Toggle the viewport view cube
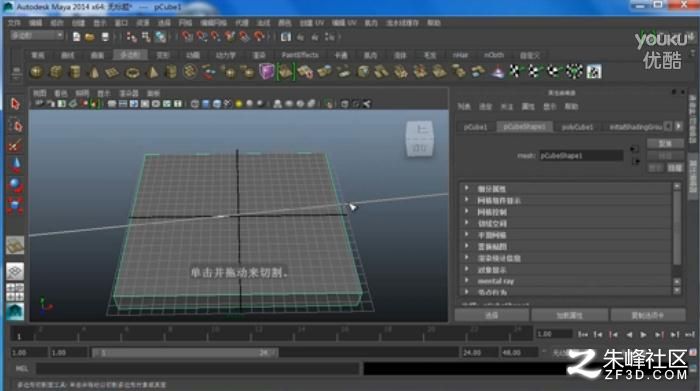This screenshot has height=391, width=700. click(x=420, y=139)
